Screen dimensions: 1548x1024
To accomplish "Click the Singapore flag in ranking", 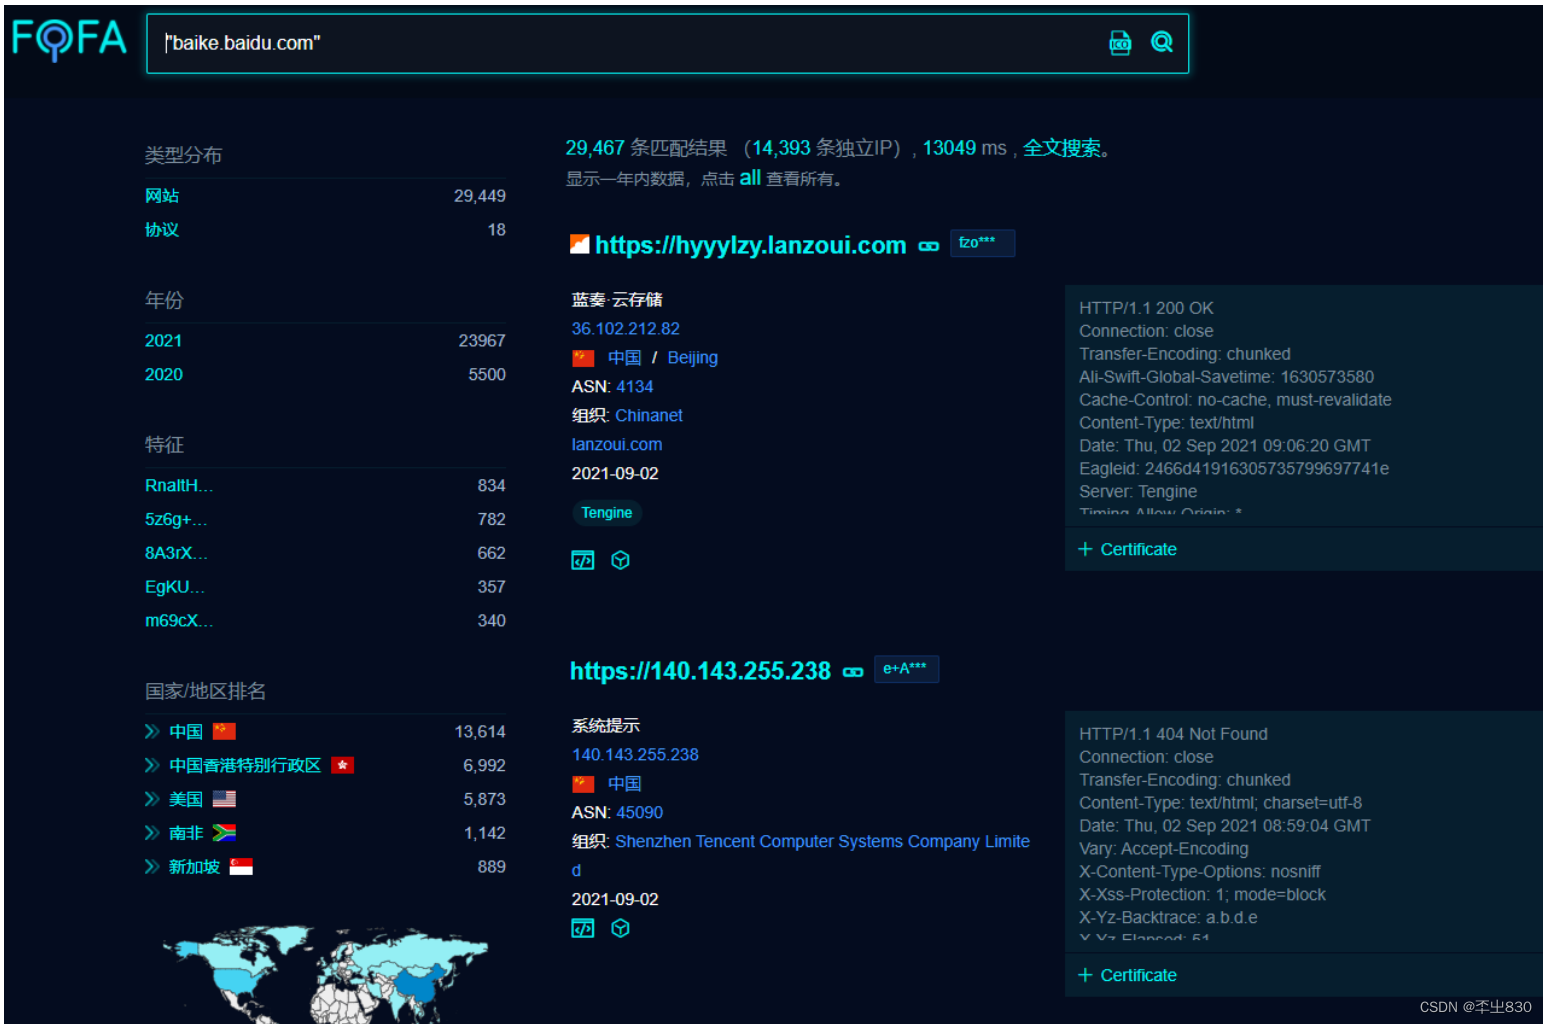I will coord(241,867).
